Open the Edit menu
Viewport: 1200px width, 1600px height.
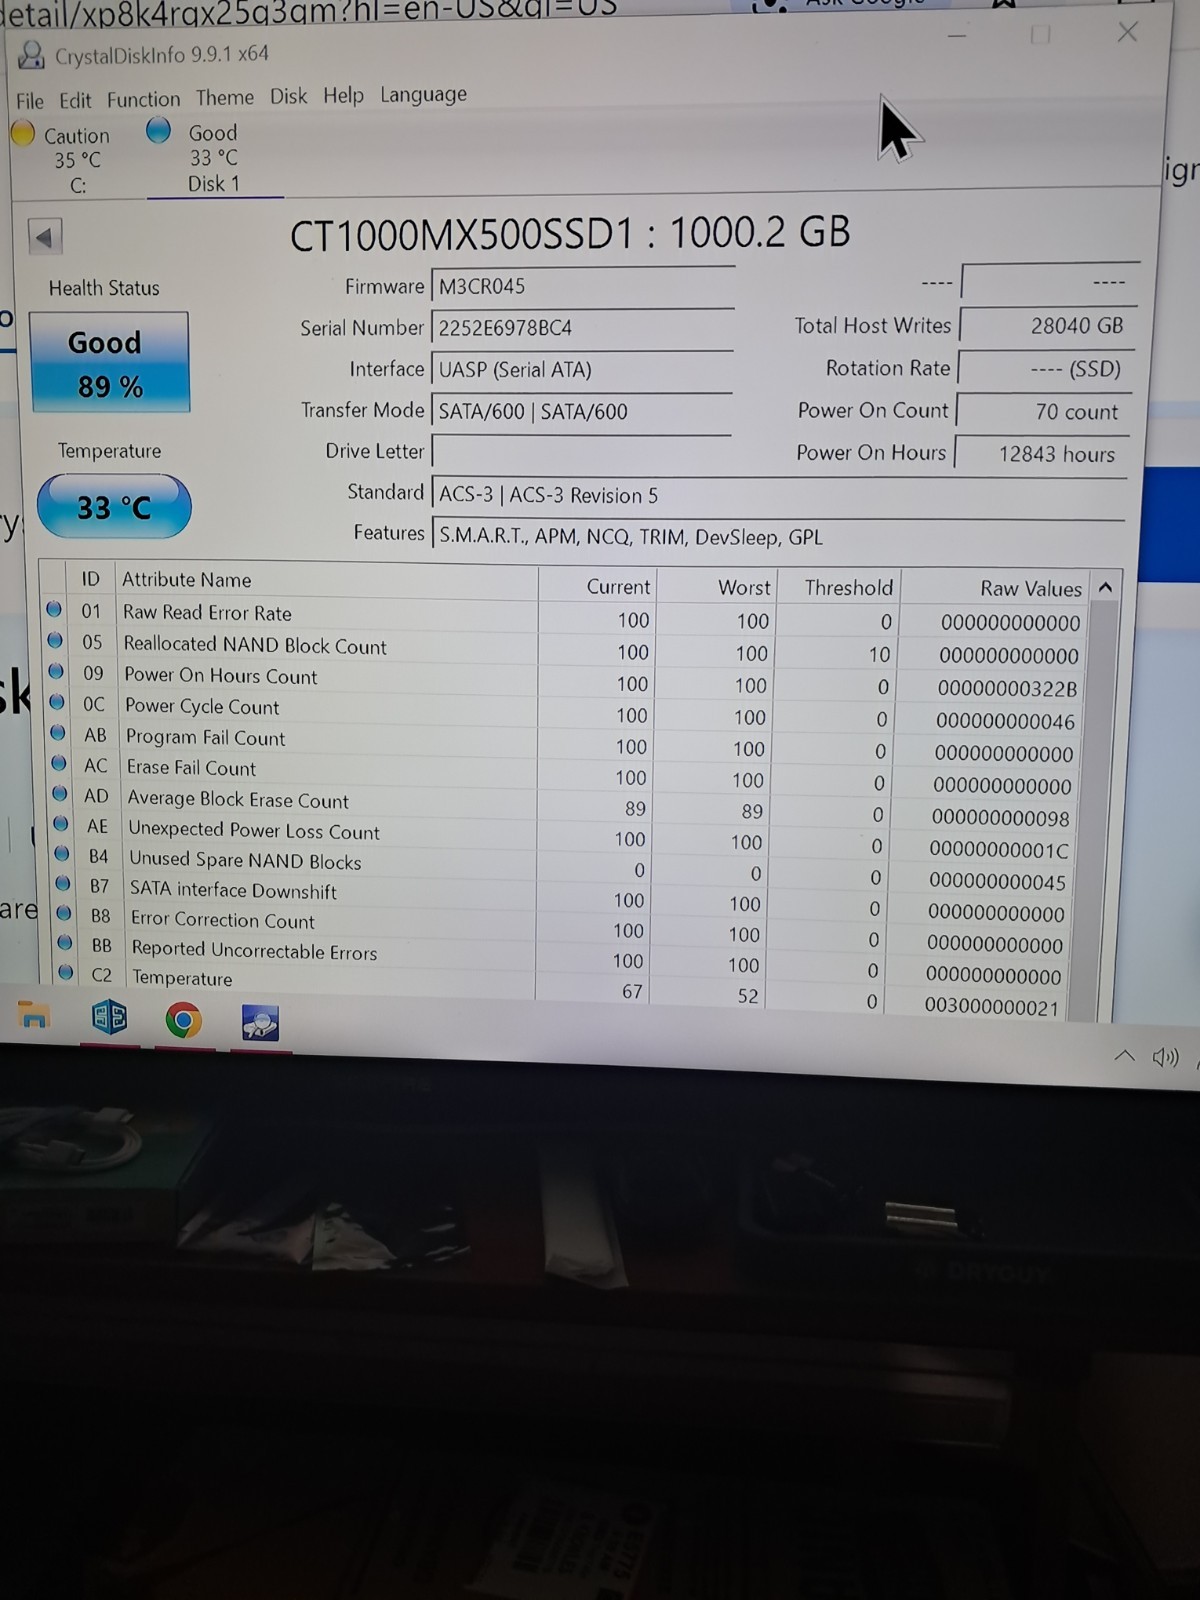(75, 100)
